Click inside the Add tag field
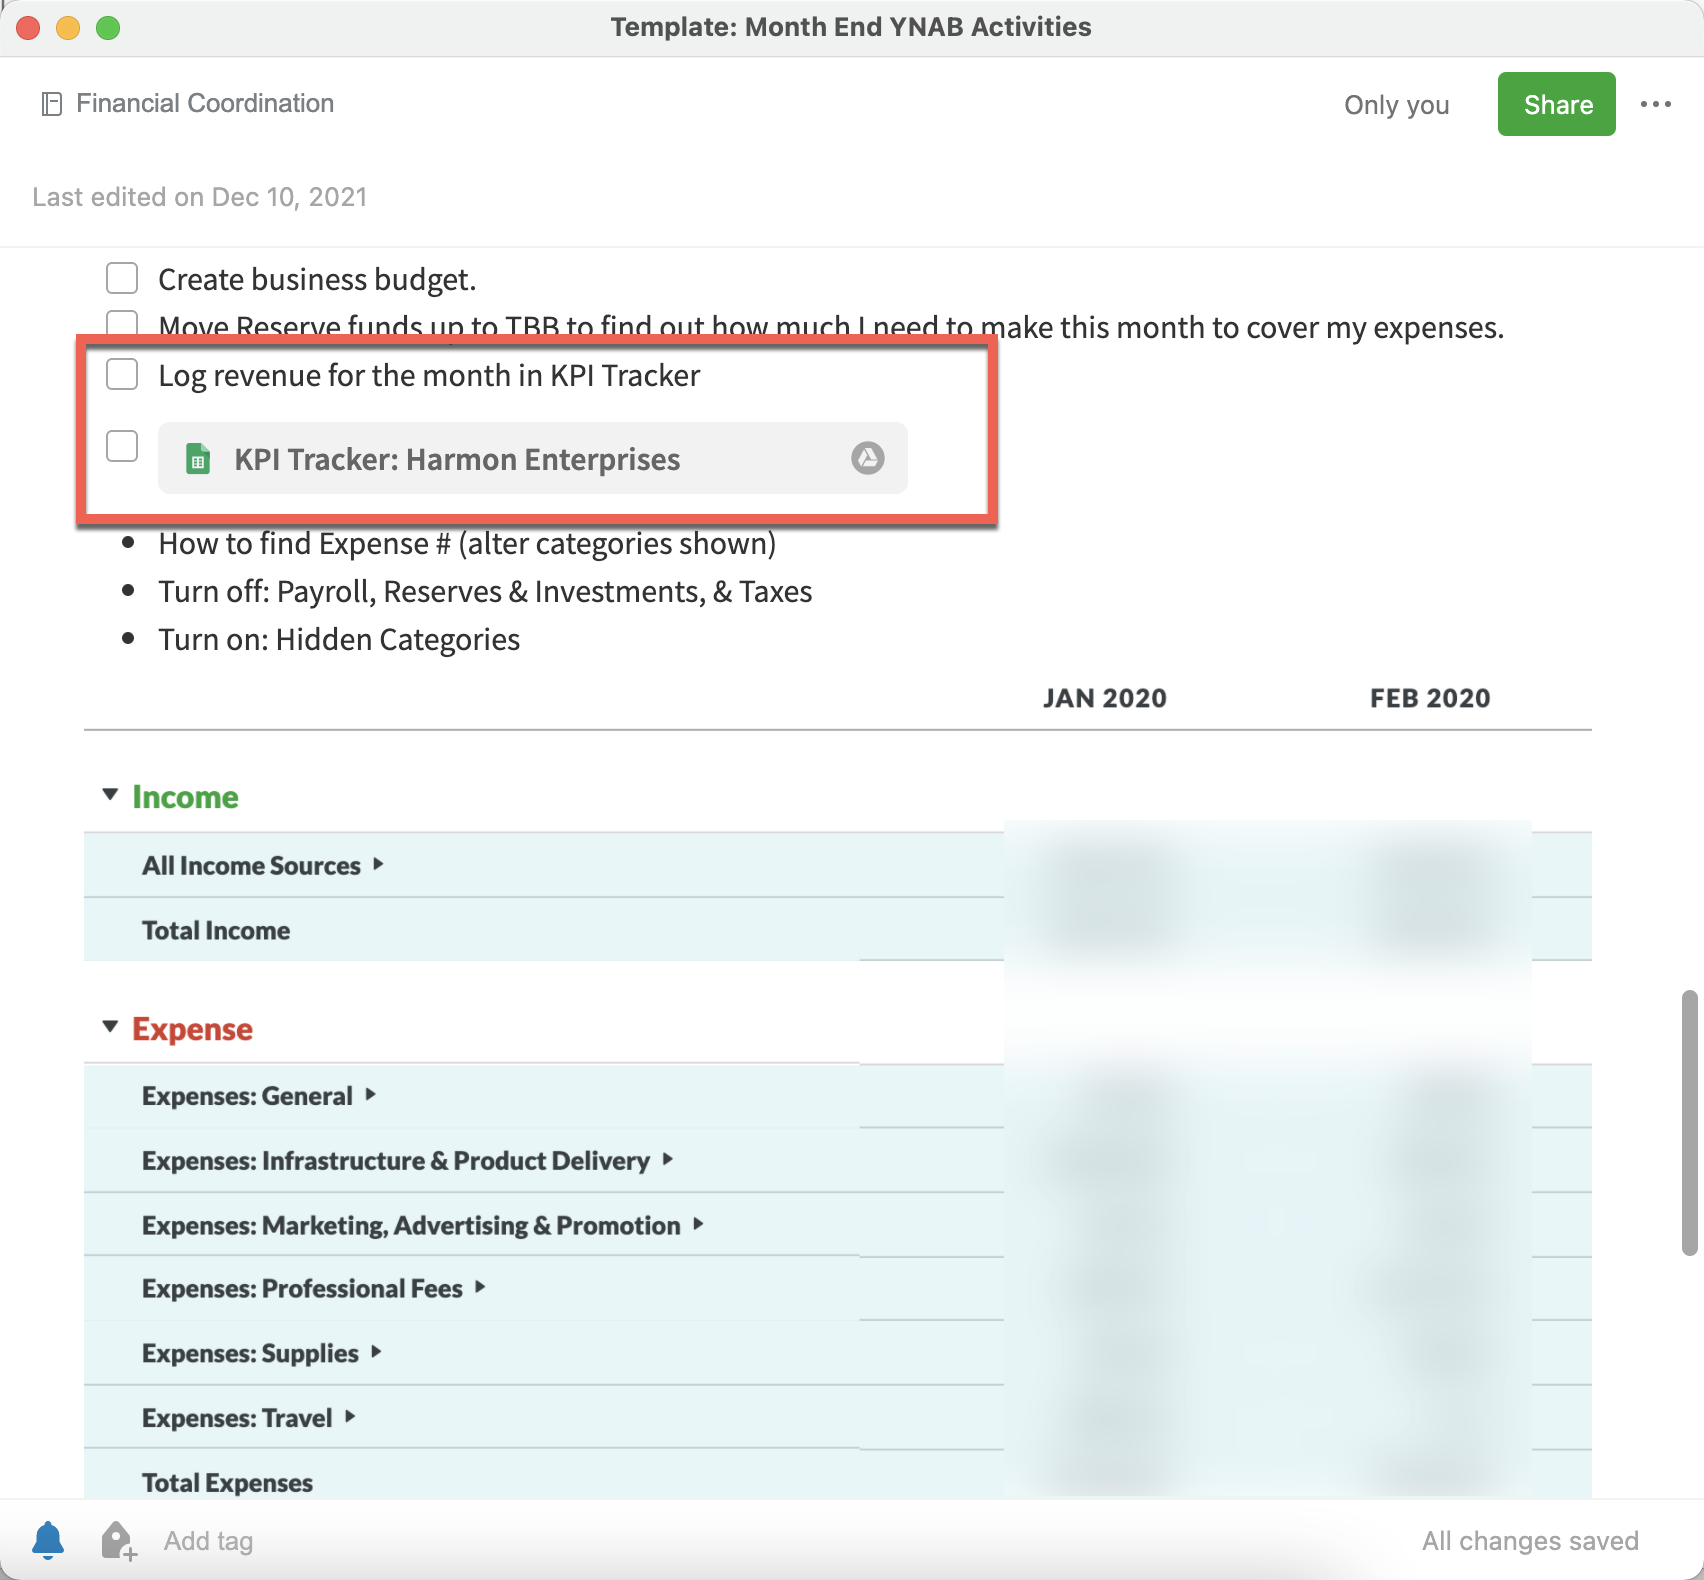The width and height of the screenshot is (1704, 1580). pyautogui.click(x=210, y=1540)
